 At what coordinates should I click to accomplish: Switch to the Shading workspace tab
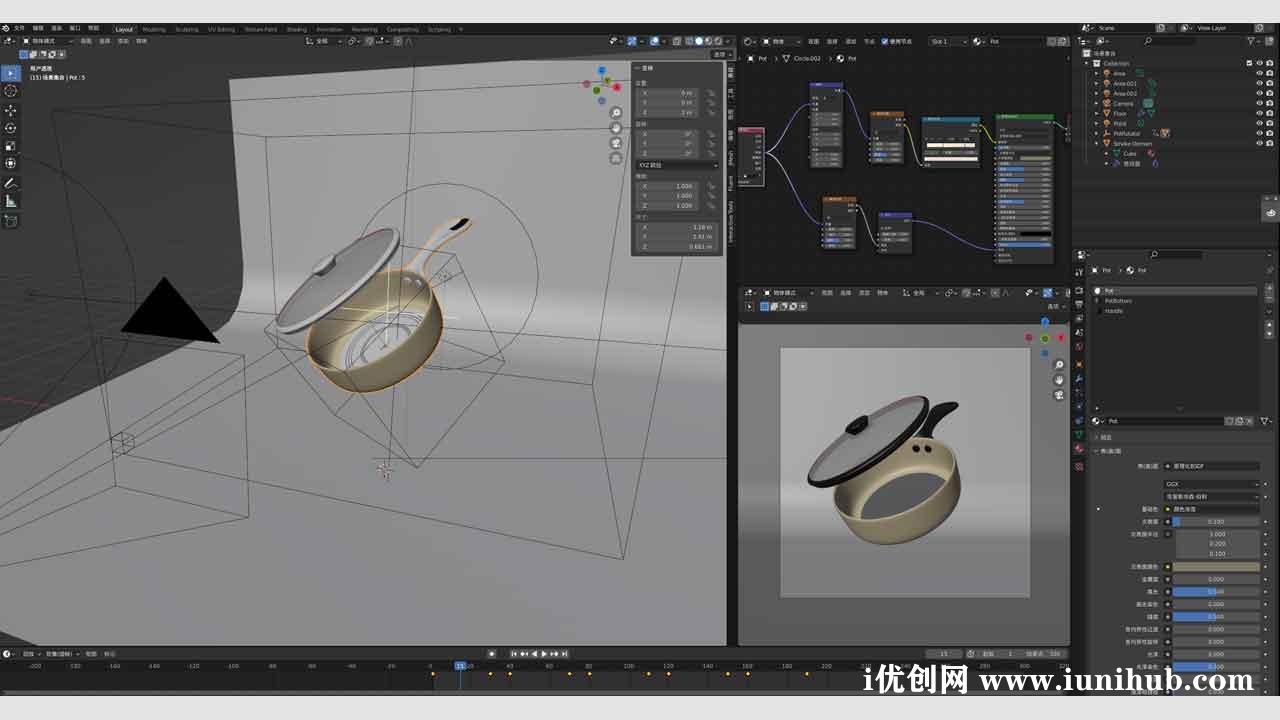[297, 29]
